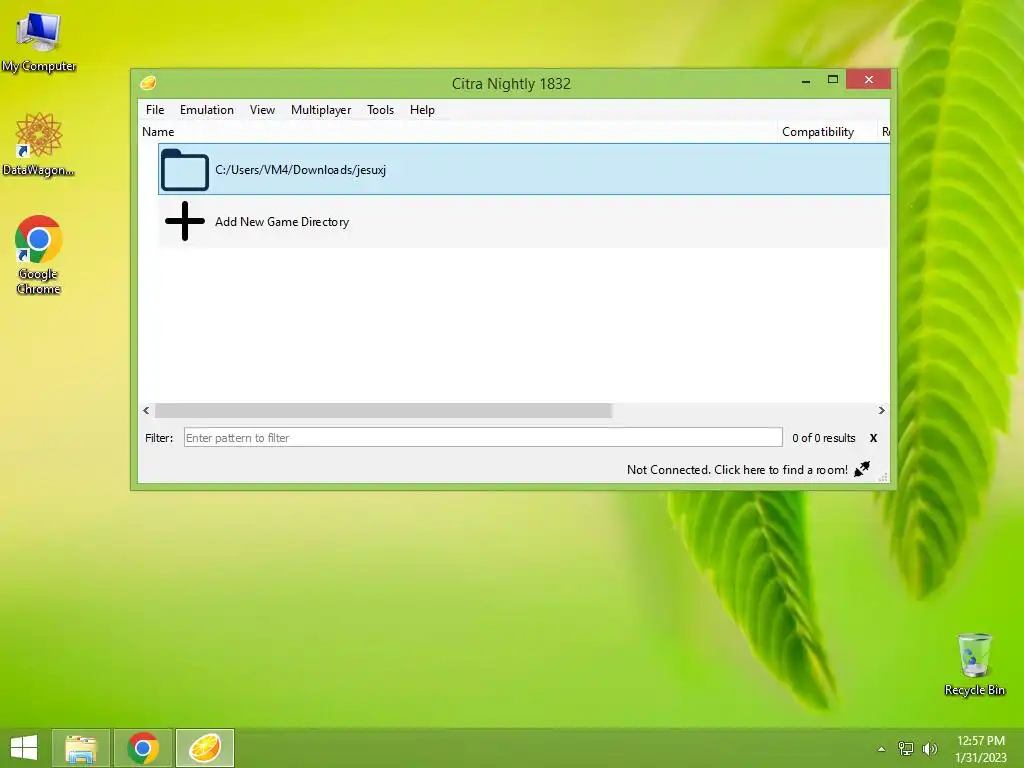Open the My Computer desktop icon
This screenshot has width=1024, height=768.
pyautogui.click(x=39, y=42)
